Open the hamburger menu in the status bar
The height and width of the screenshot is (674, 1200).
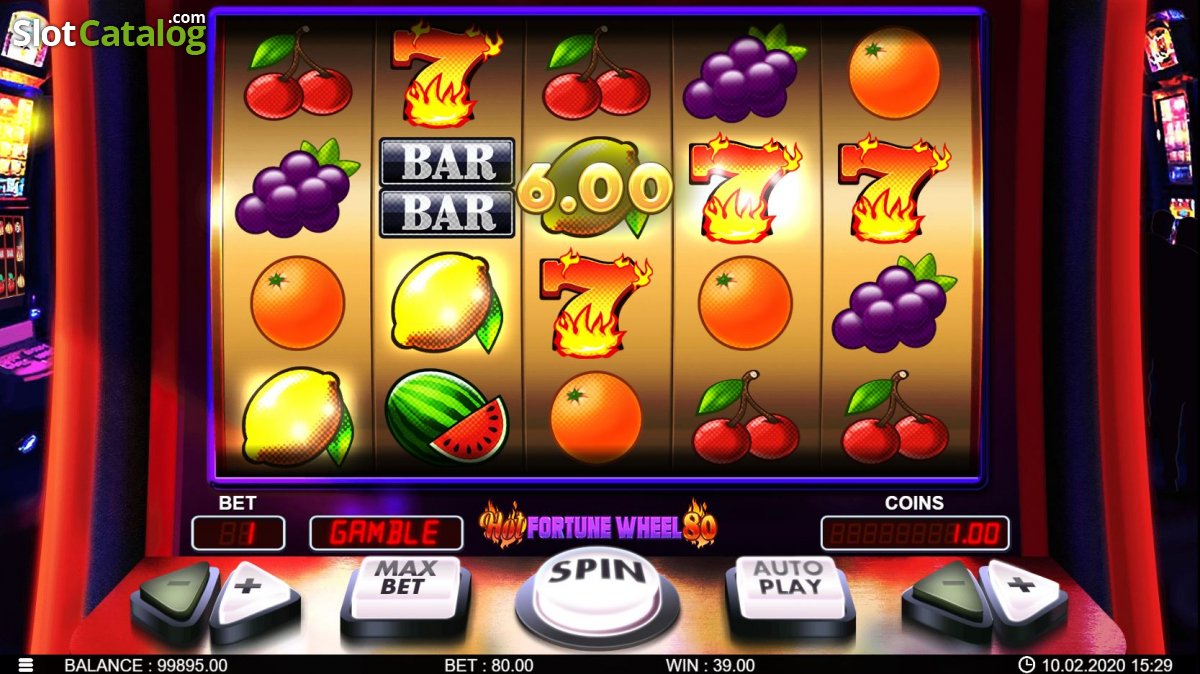[x=26, y=664]
